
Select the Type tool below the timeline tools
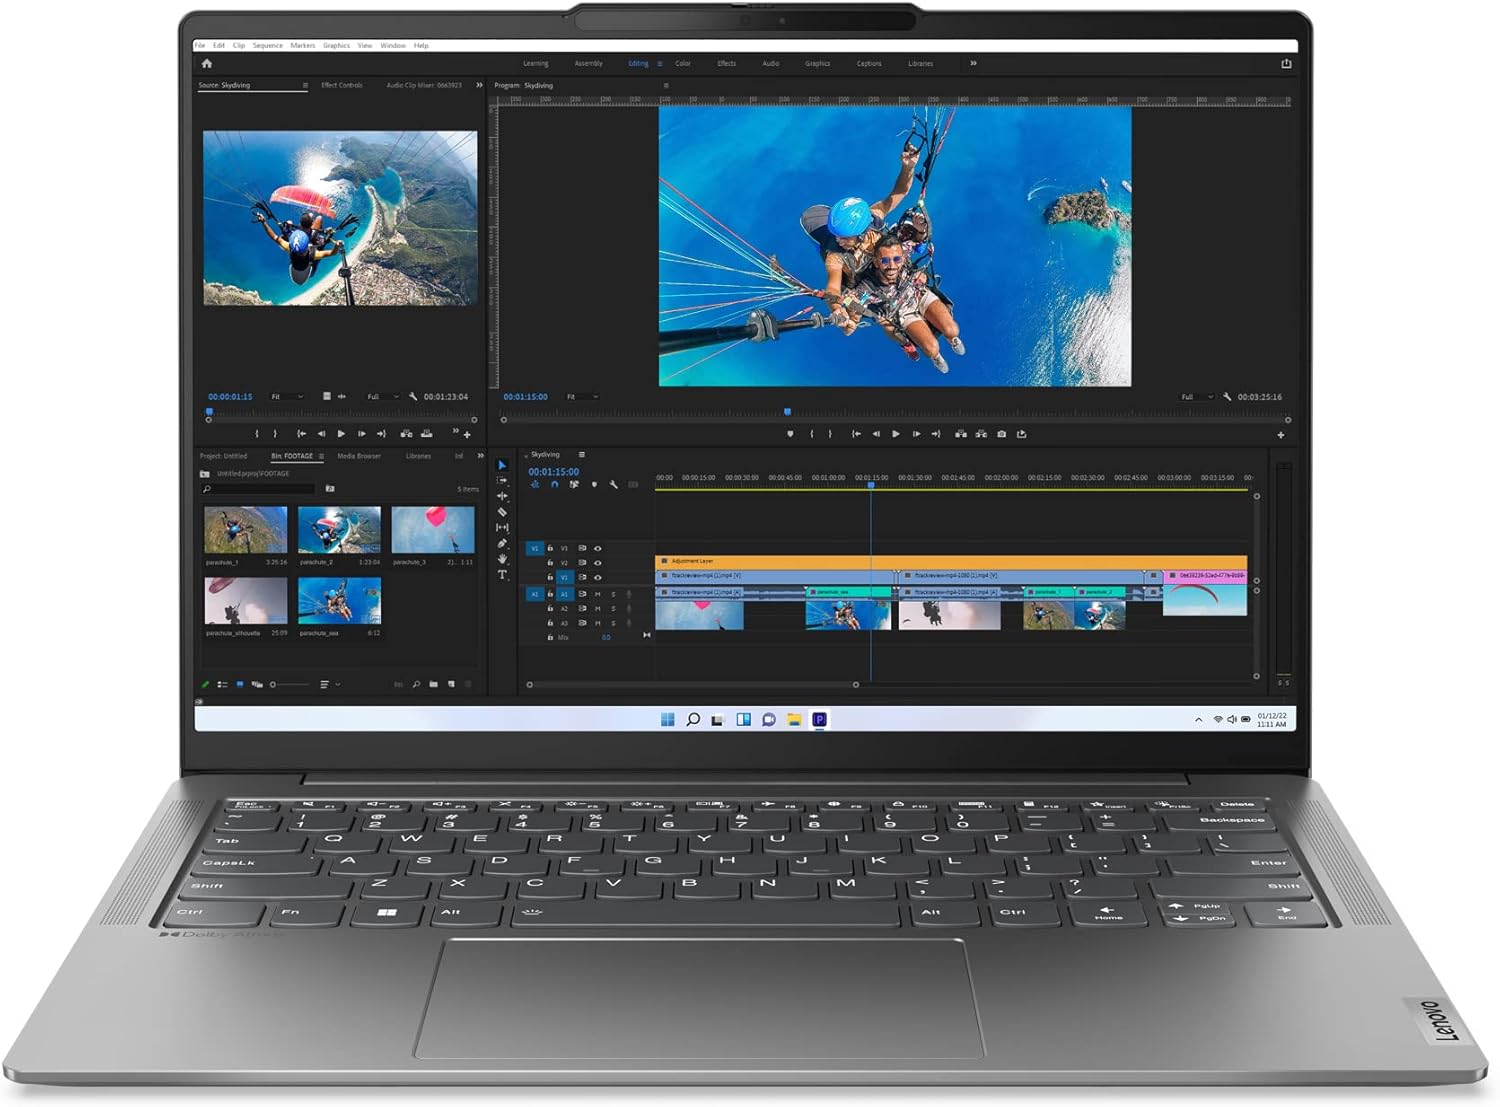(x=502, y=572)
